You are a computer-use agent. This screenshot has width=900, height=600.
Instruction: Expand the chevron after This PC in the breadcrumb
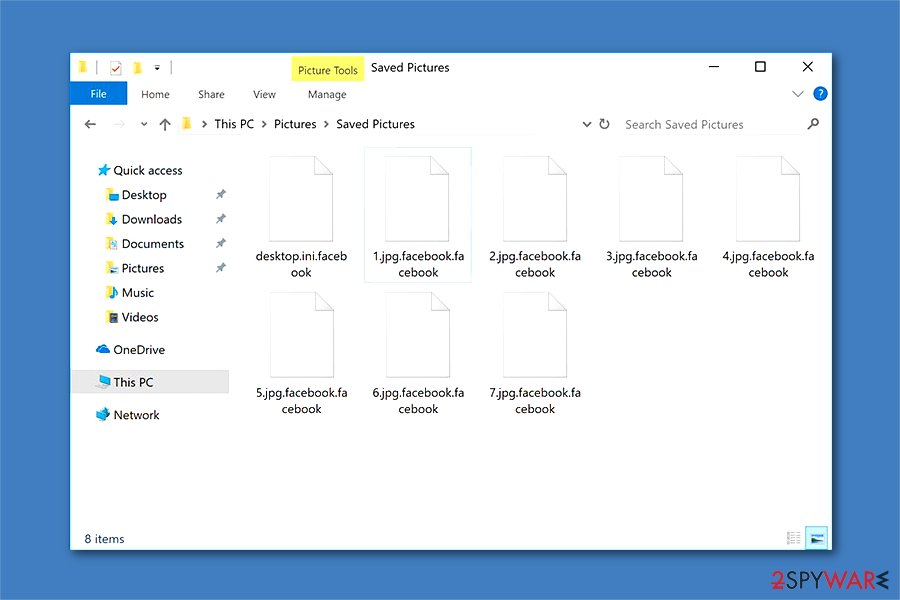(x=264, y=124)
